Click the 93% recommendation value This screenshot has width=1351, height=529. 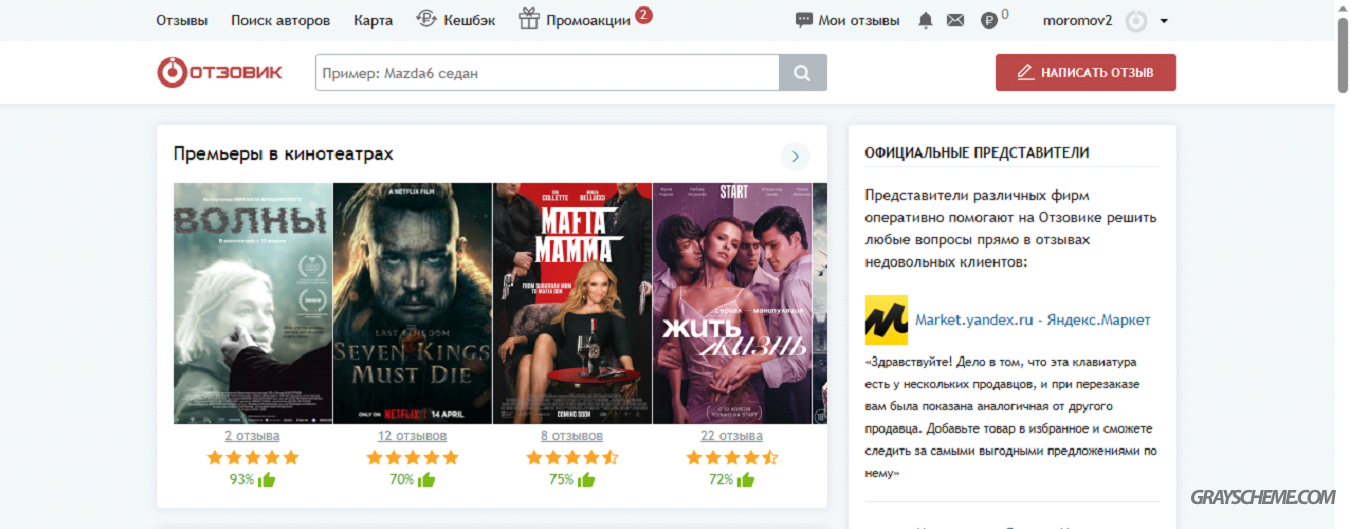(x=241, y=480)
